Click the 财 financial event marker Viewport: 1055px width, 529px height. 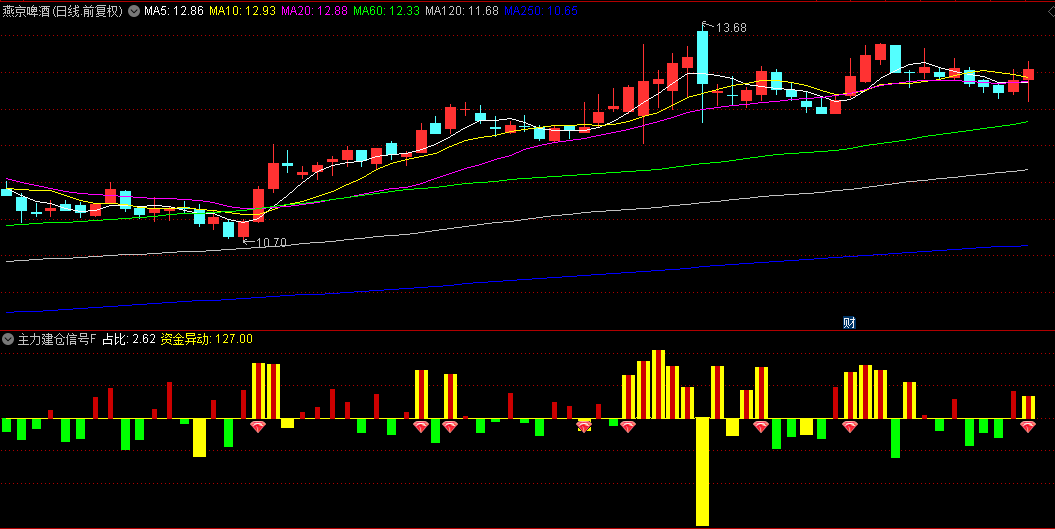coord(849,323)
